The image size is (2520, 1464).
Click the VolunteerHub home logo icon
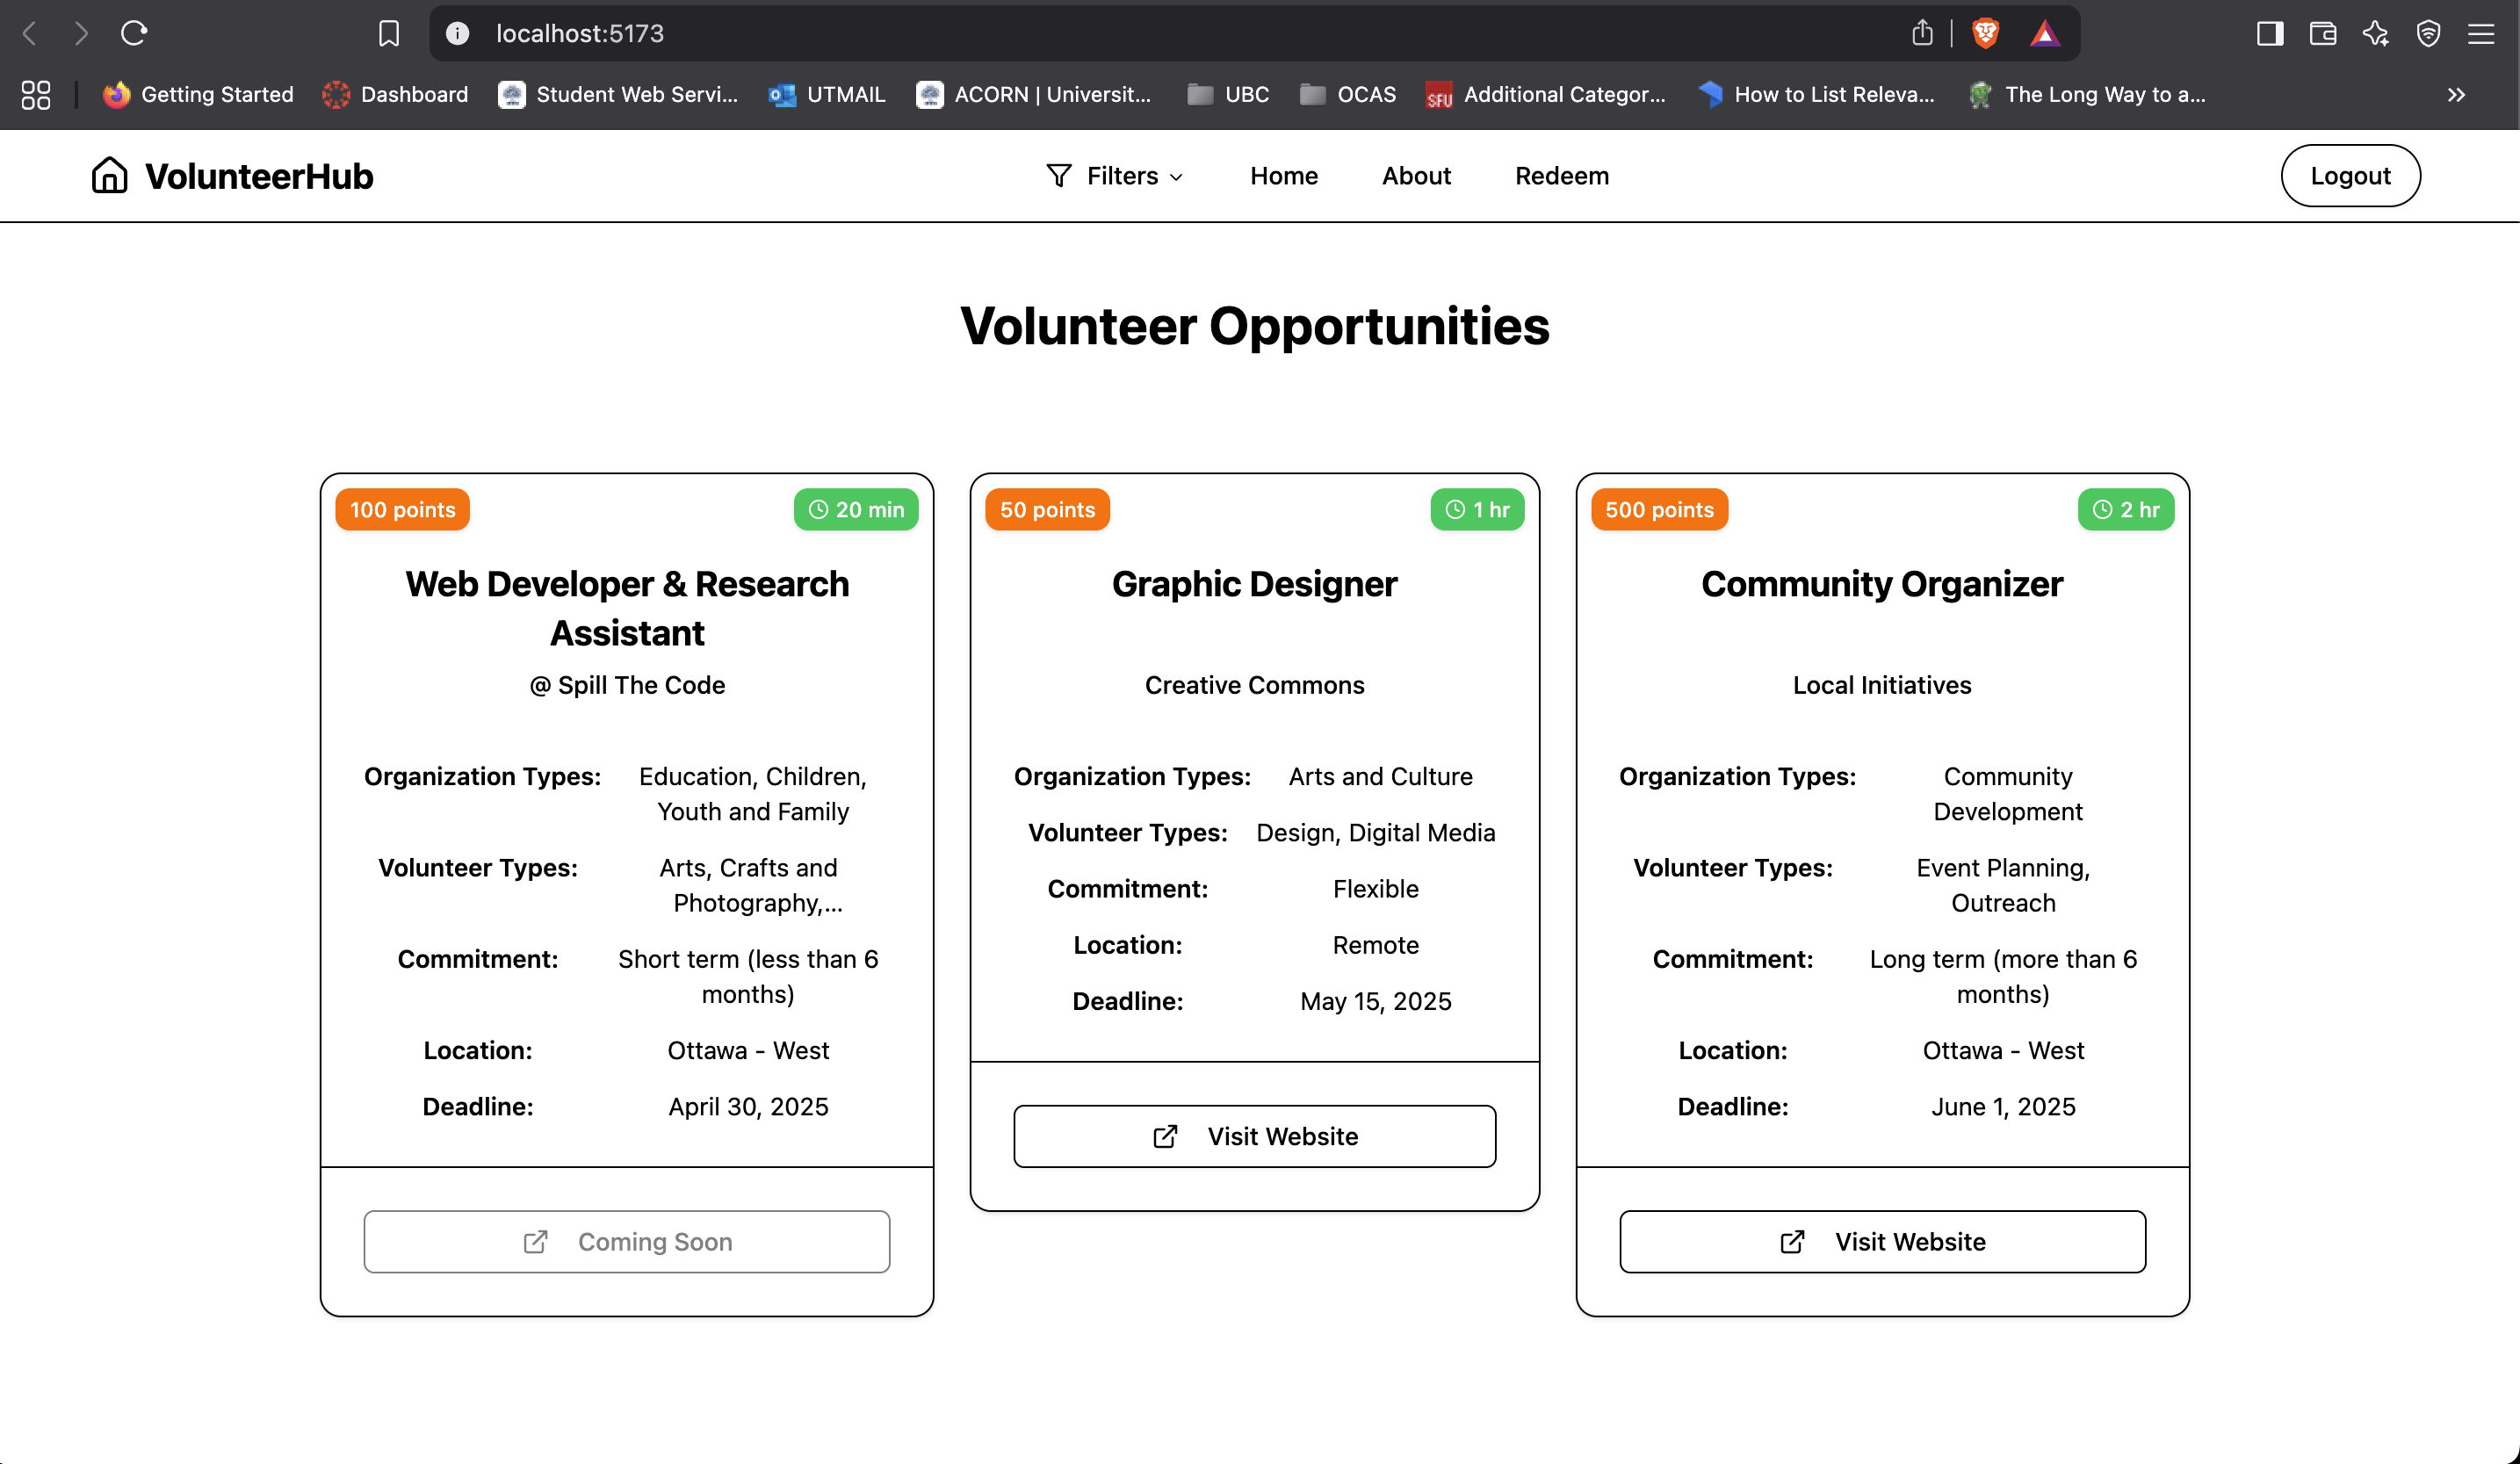click(109, 175)
